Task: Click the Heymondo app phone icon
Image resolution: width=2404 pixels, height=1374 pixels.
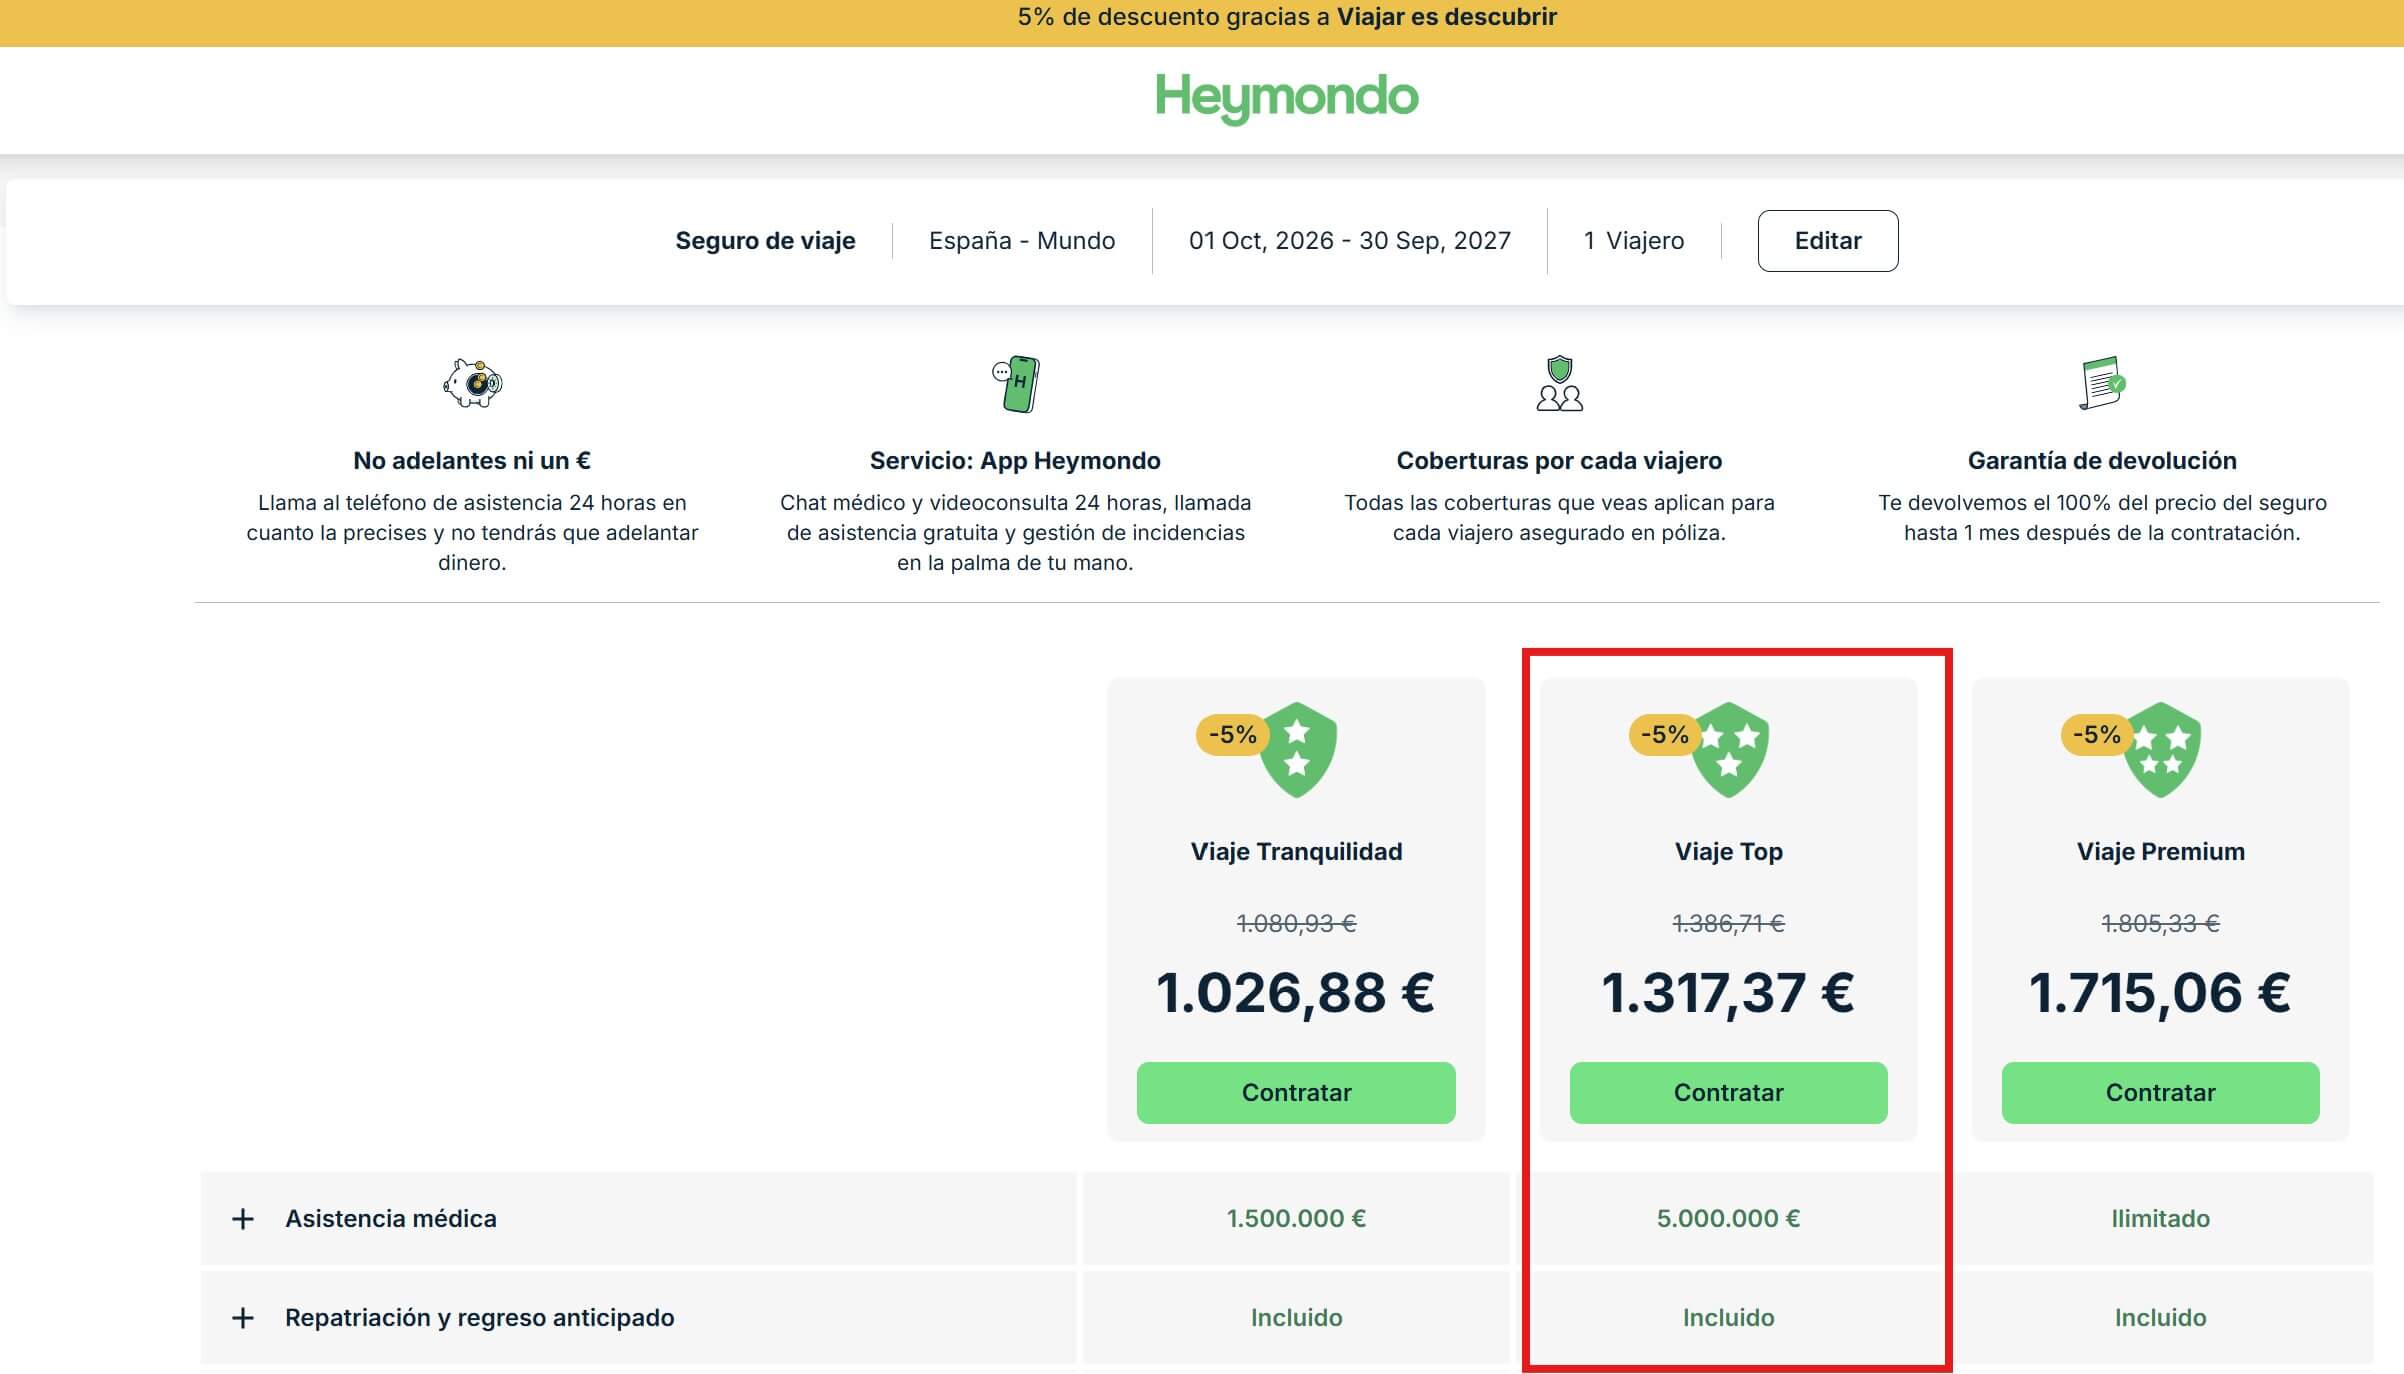Action: [x=1016, y=384]
